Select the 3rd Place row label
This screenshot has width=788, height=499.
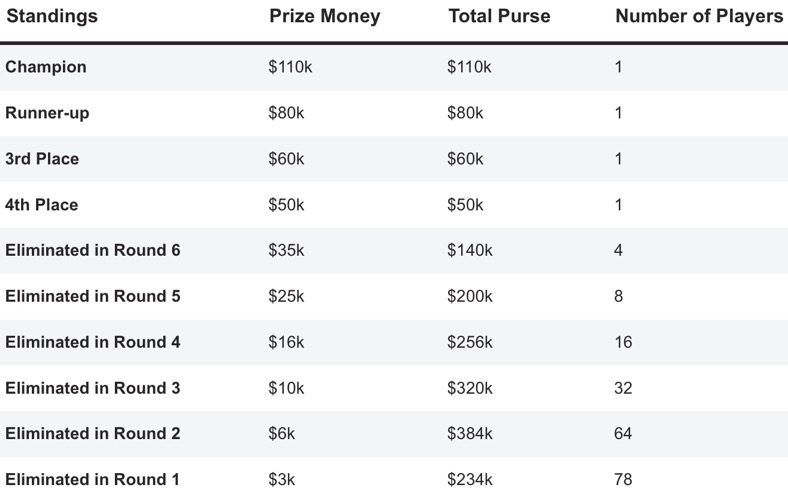point(42,159)
